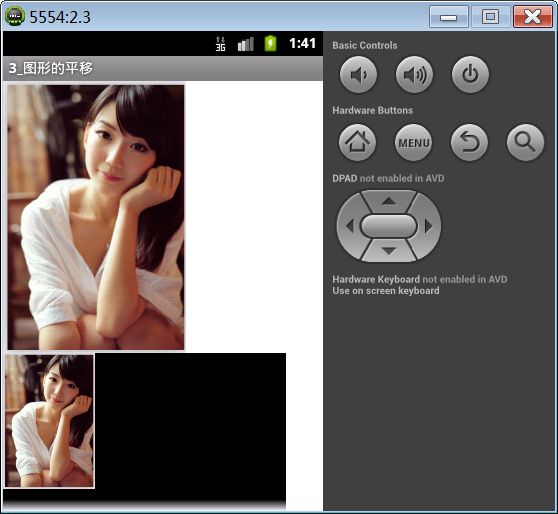Click the Hardware Buttons label

(x=372, y=110)
